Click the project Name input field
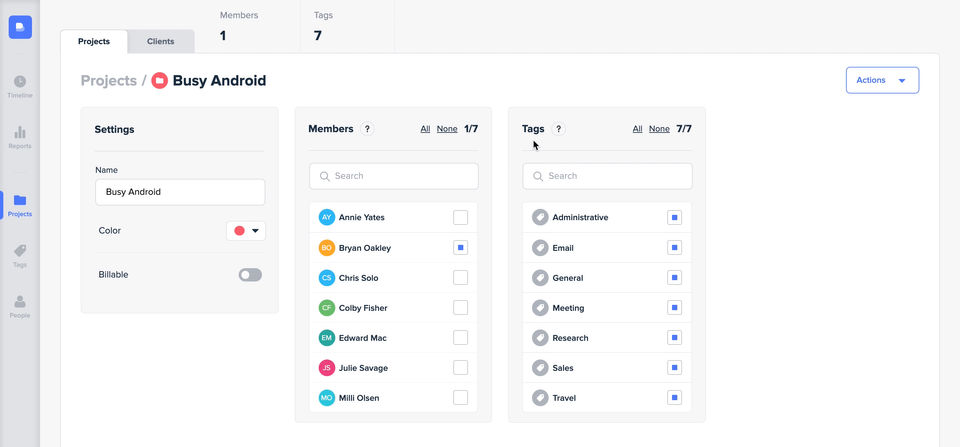 click(180, 192)
